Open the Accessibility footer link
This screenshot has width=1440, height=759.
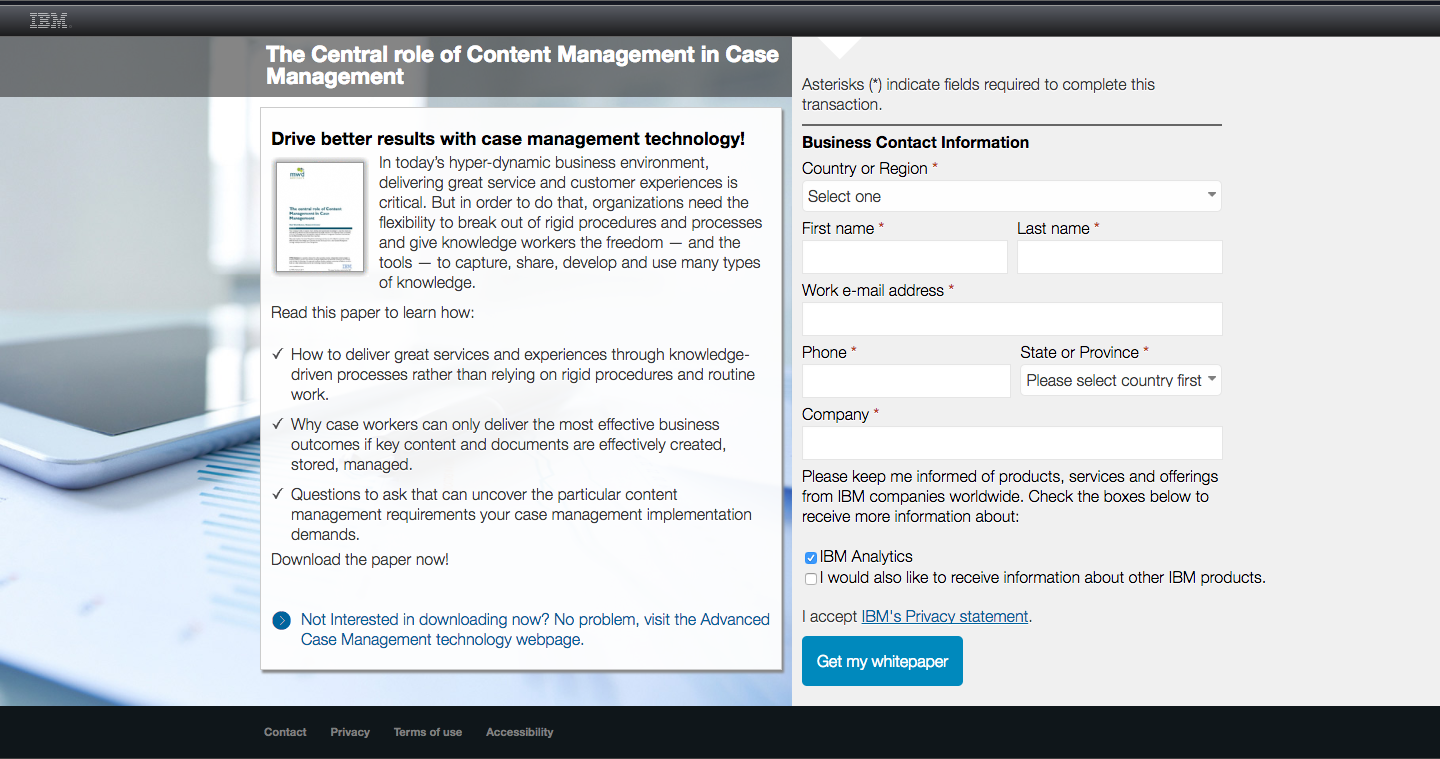[x=519, y=732]
